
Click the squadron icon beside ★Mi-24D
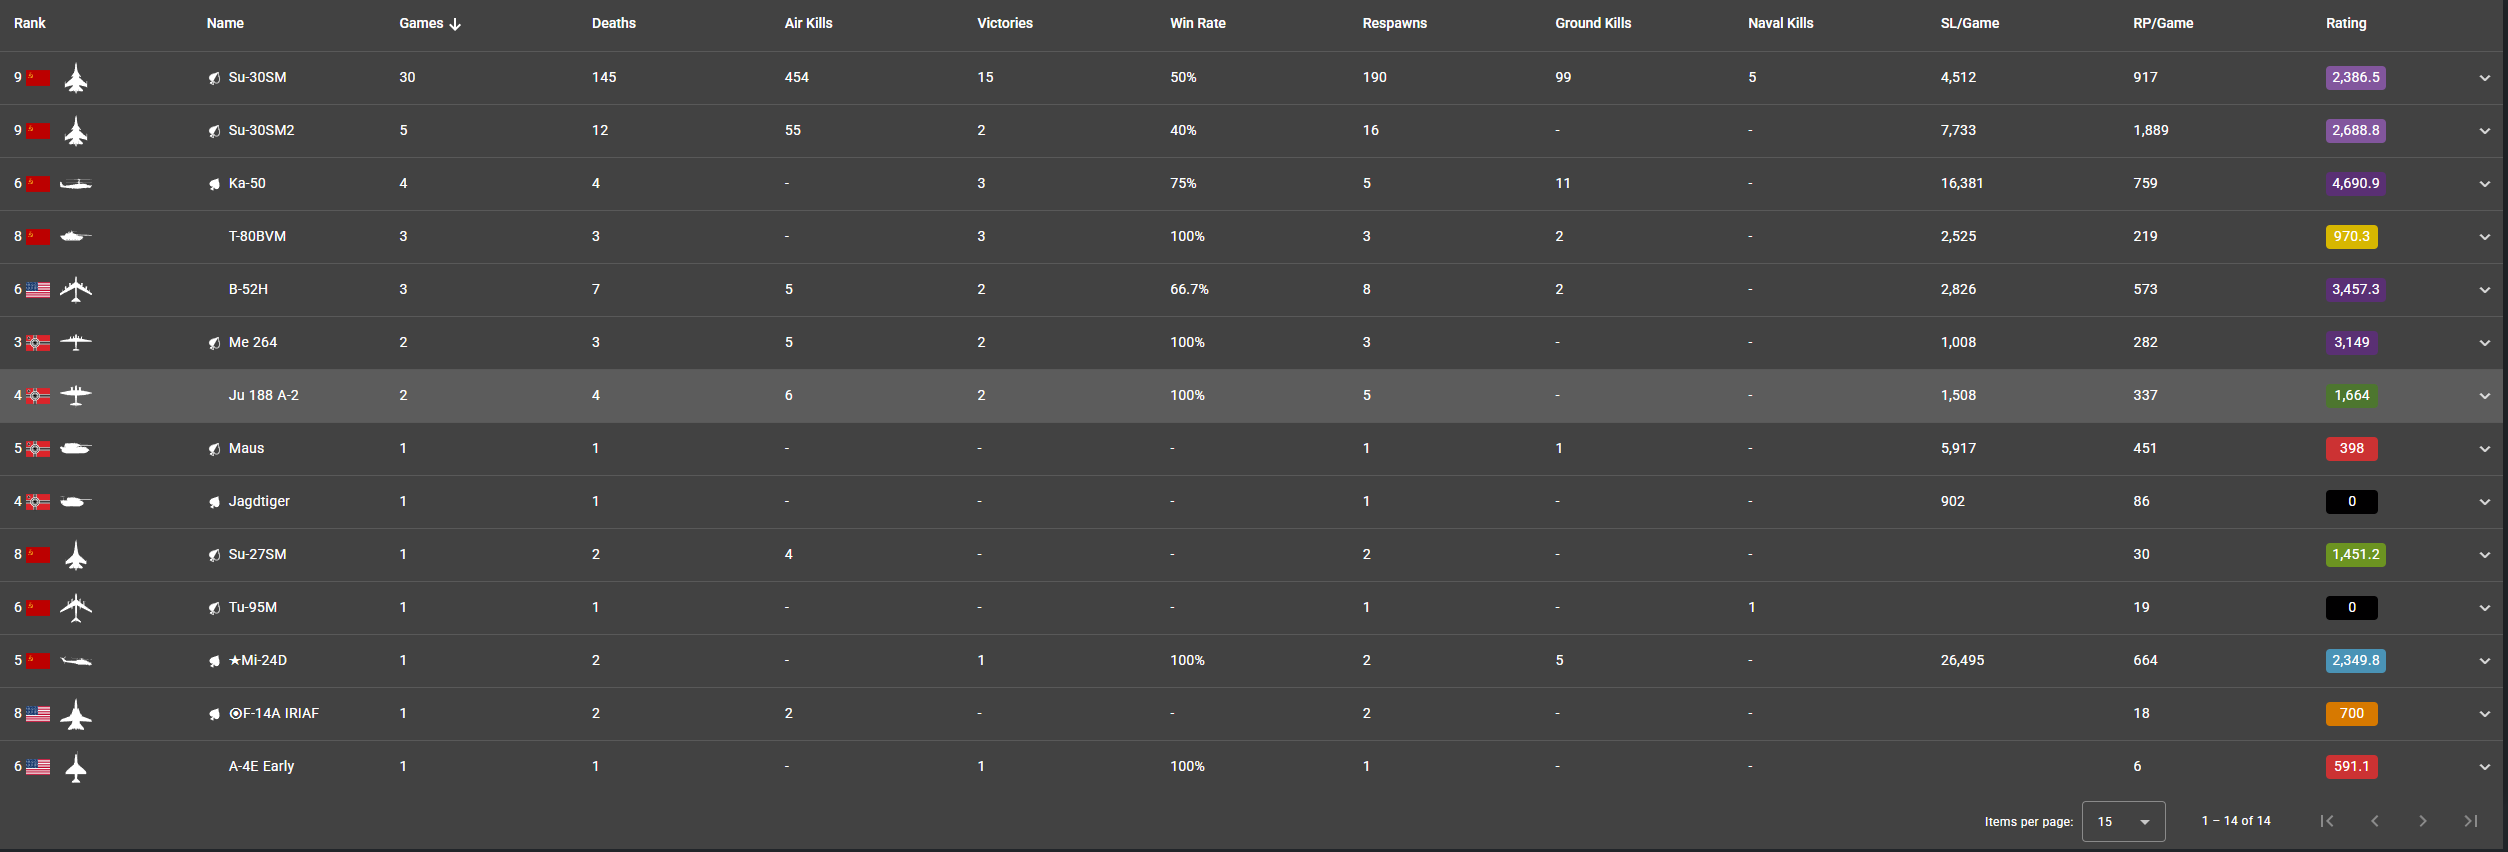pos(214,661)
